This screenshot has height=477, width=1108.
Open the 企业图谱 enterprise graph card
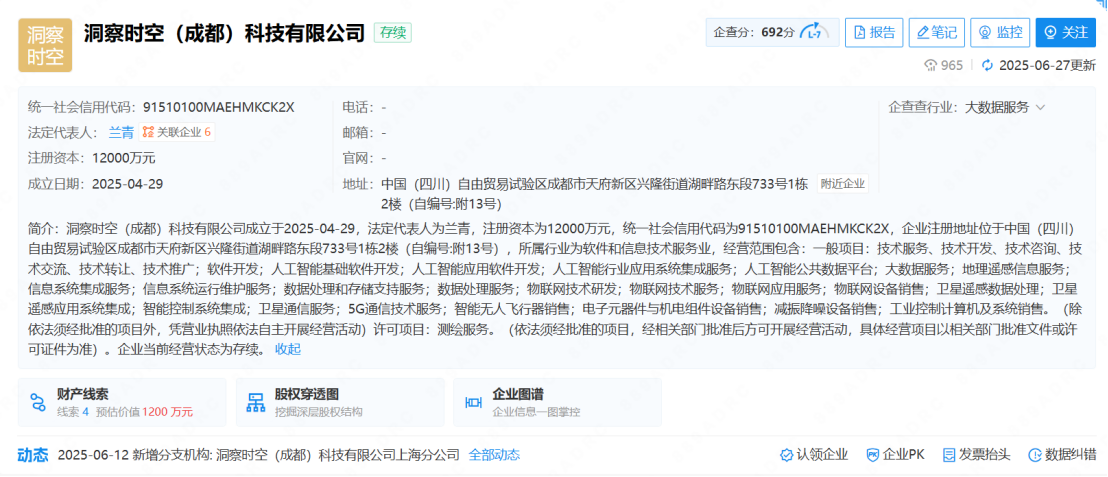558,402
